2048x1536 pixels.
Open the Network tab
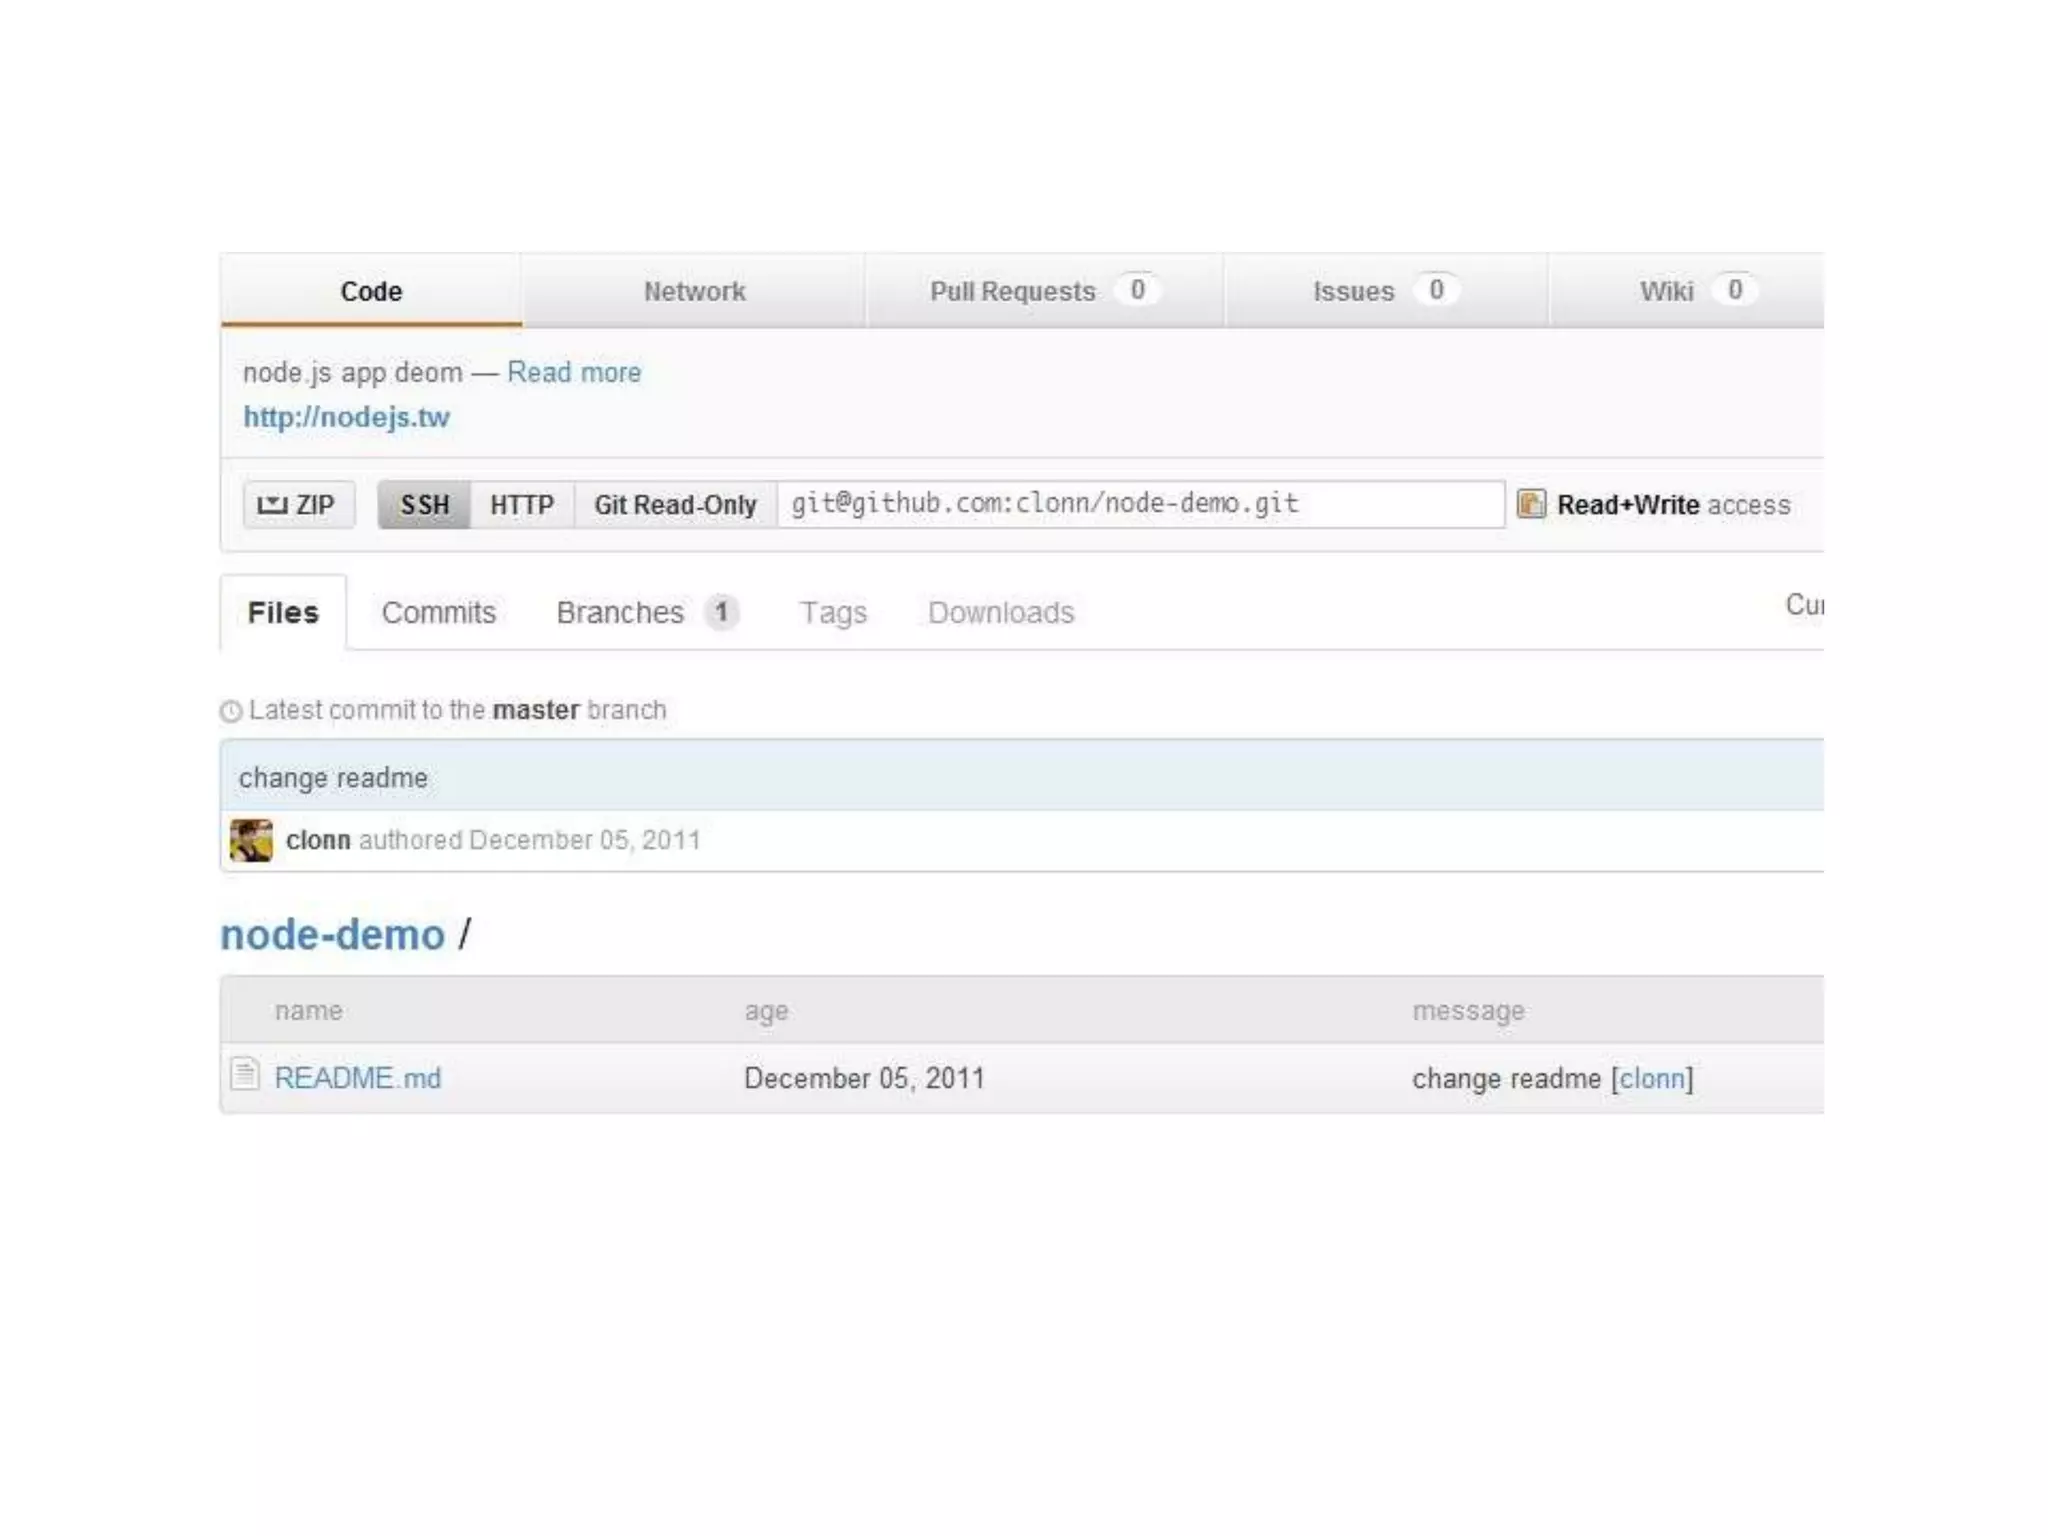[x=694, y=291]
